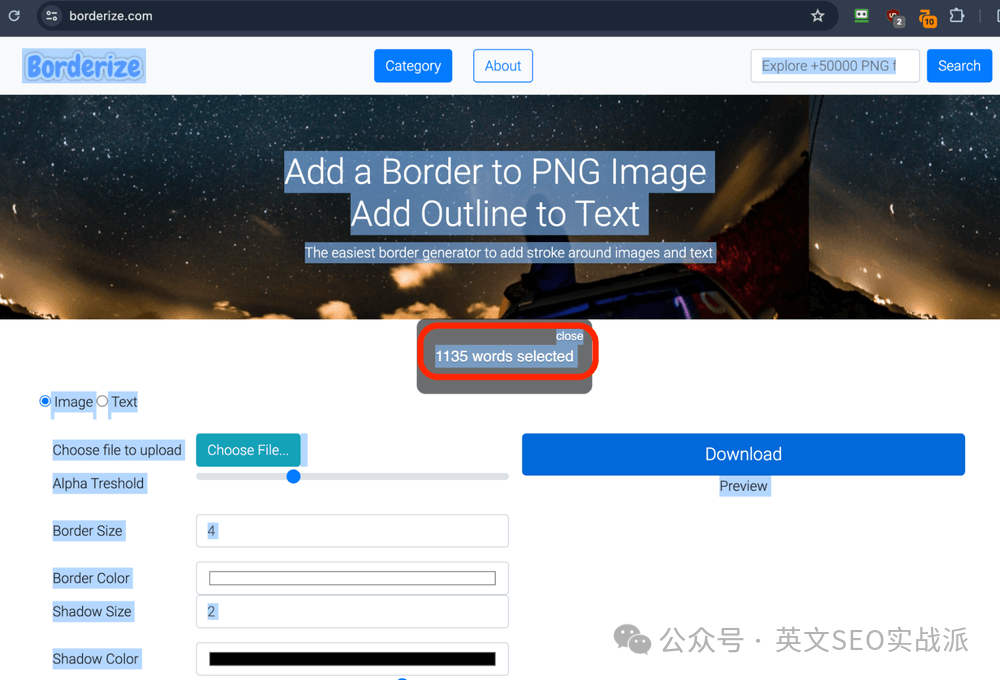Open the extensions puzzle icon

tap(957, 16)
